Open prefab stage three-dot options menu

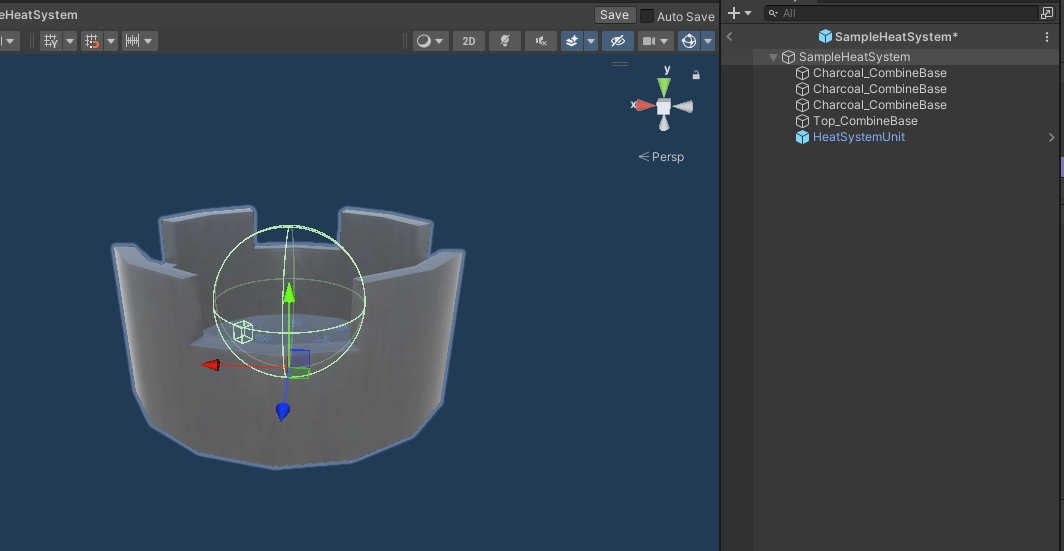point(1047,37)
